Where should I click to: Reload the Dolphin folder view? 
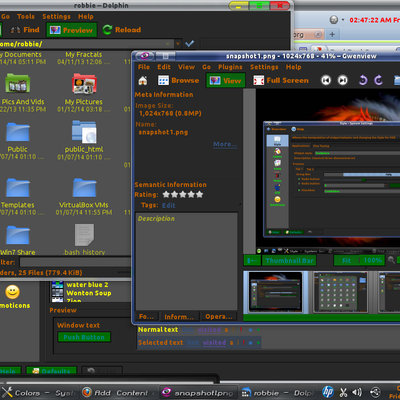[x=122, y=30]
